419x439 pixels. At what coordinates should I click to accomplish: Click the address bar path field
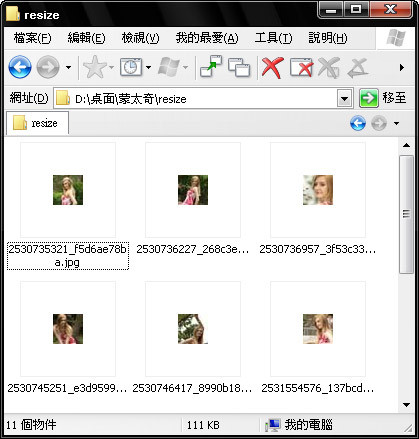[203, 99]
